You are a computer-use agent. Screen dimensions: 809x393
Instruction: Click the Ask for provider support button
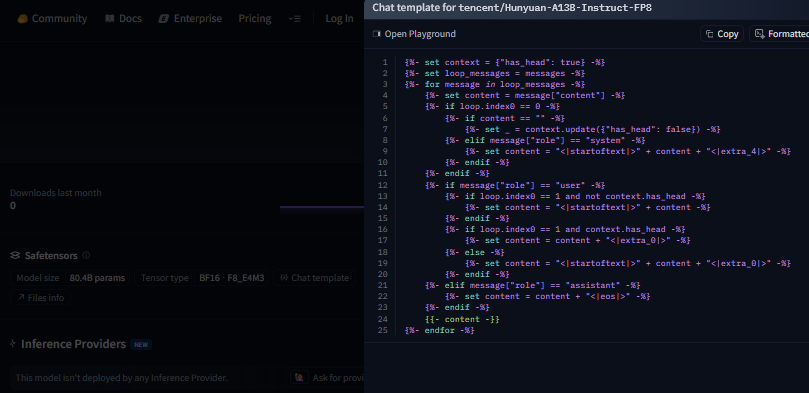point(327,378)
